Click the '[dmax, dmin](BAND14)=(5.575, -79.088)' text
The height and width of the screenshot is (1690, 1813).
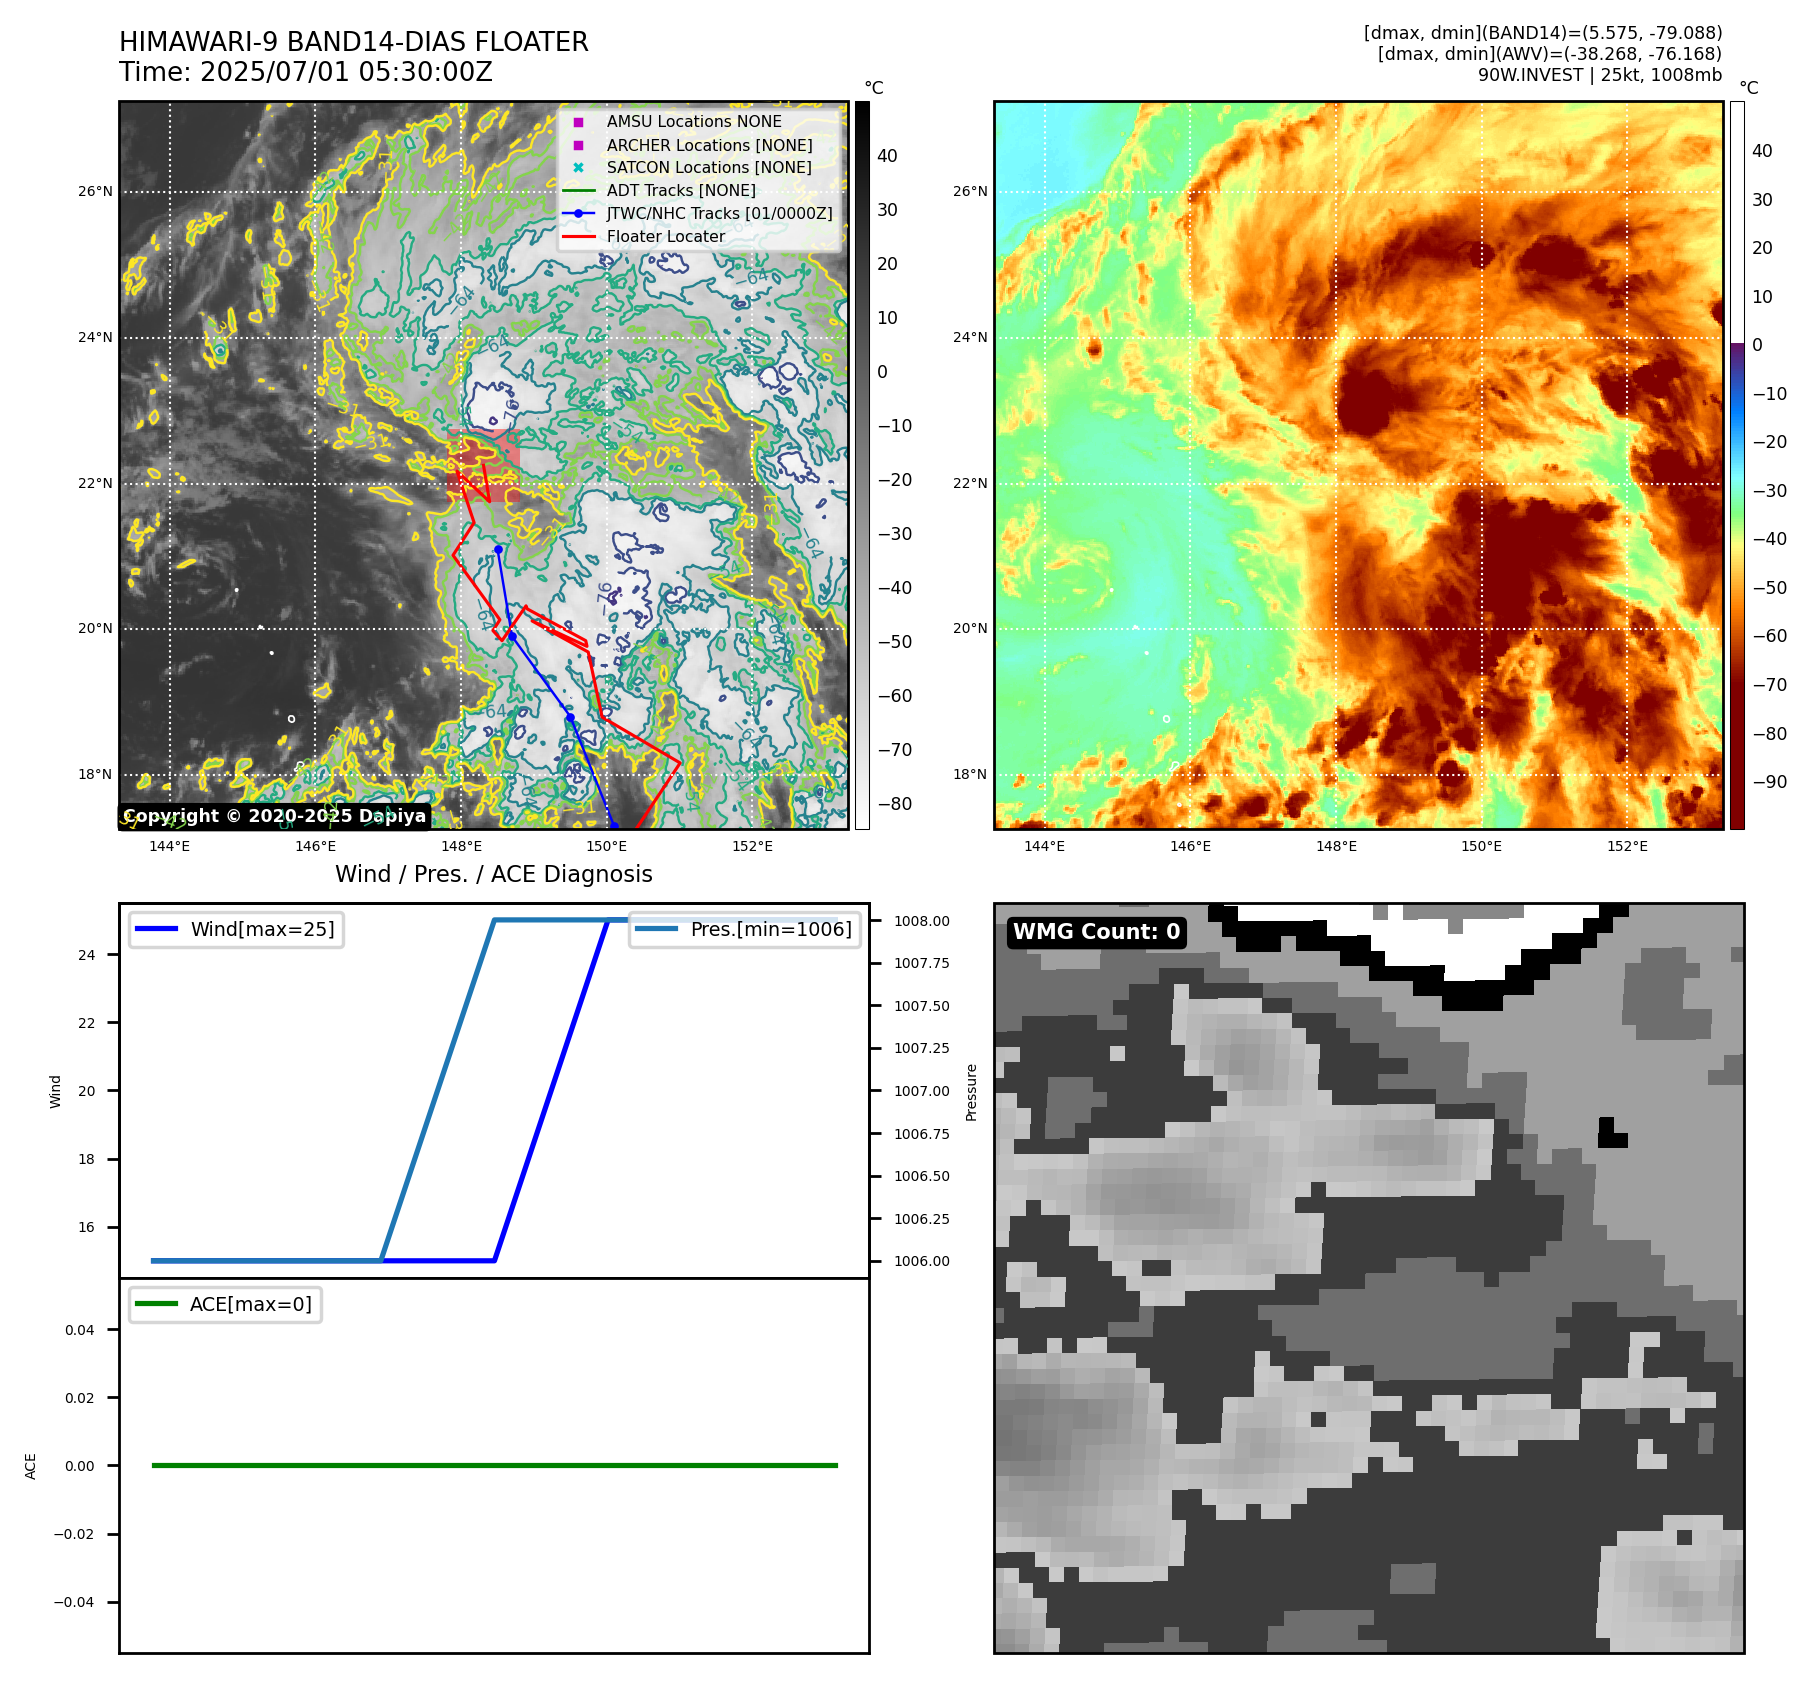pyautogui.click(x=1543, y=33)
